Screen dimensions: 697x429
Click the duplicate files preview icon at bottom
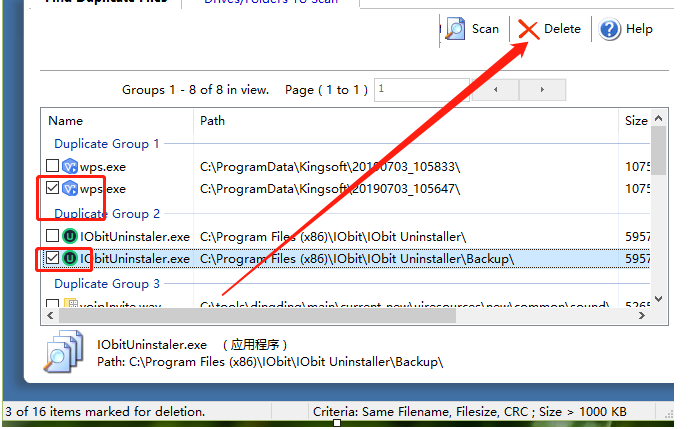(x=63, y=351)
